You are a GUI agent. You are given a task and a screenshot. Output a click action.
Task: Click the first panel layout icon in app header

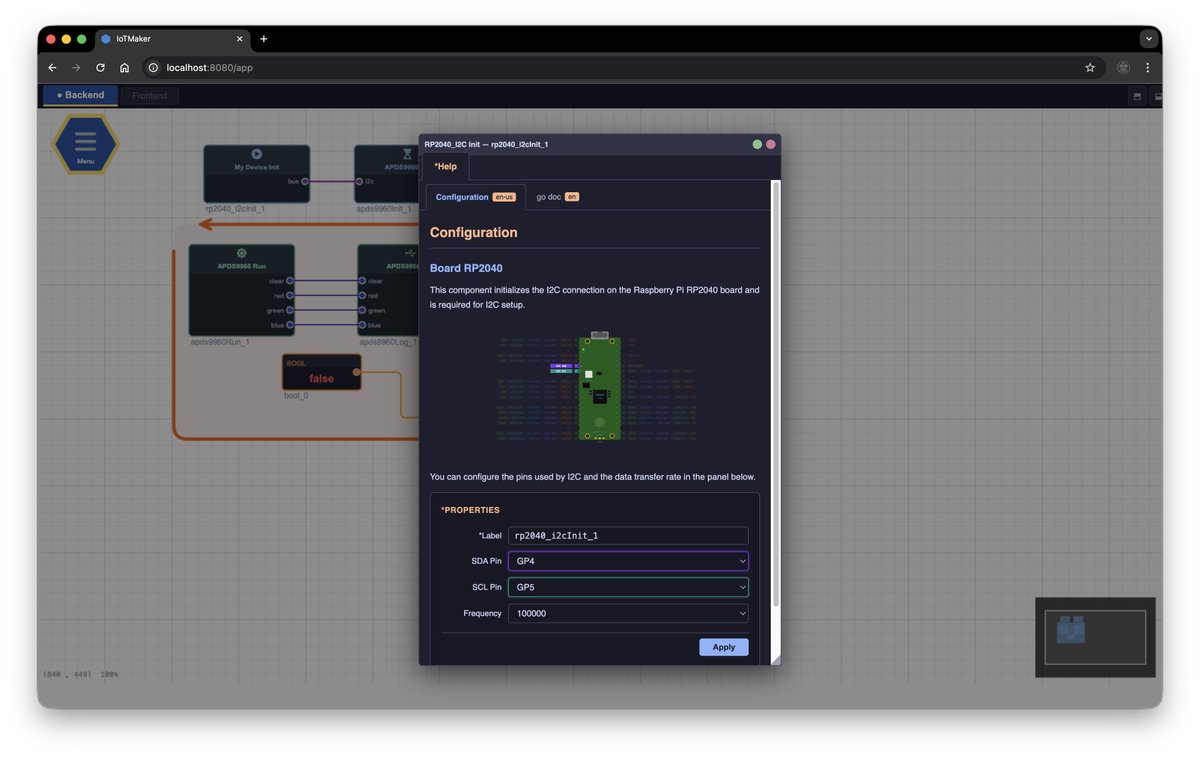point(1137,96)
